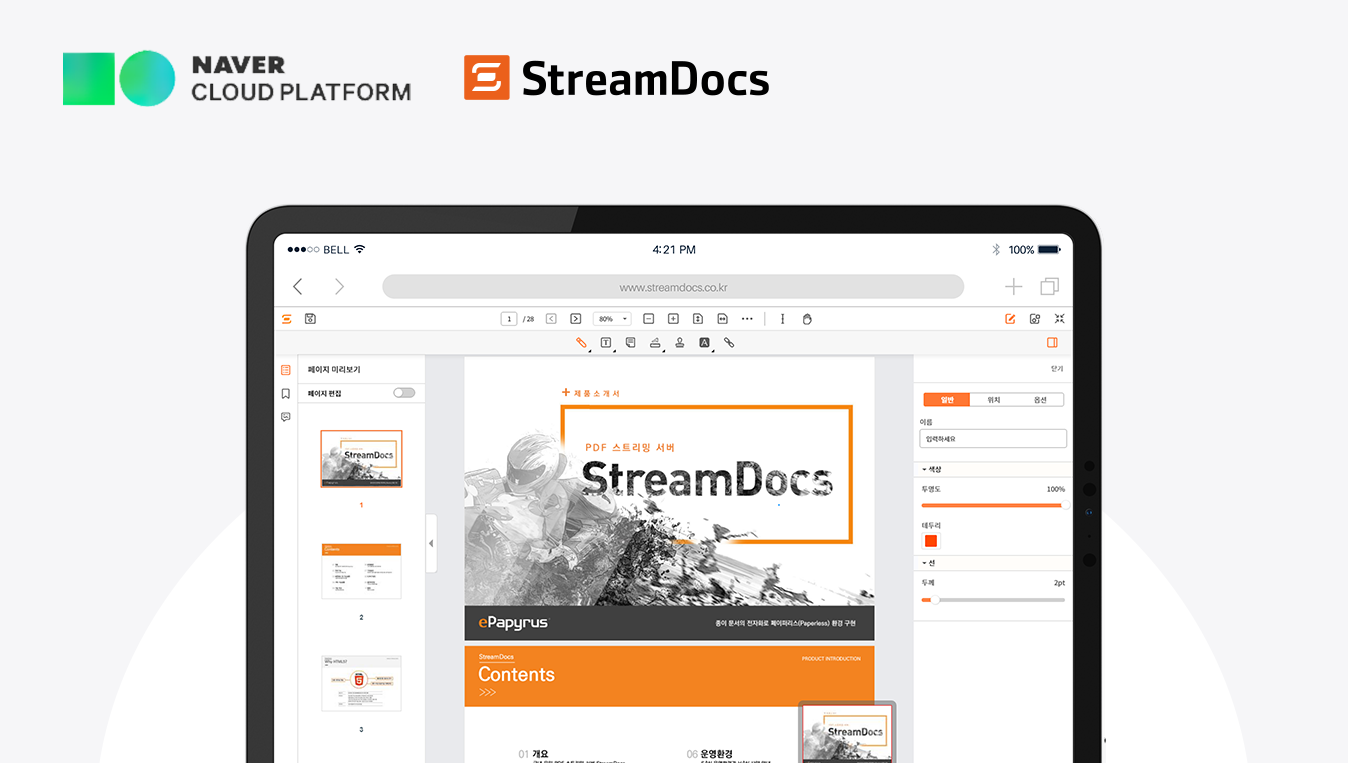Open the page thumbnails sidebar icon
The image size is (1348, 763).
286,370
